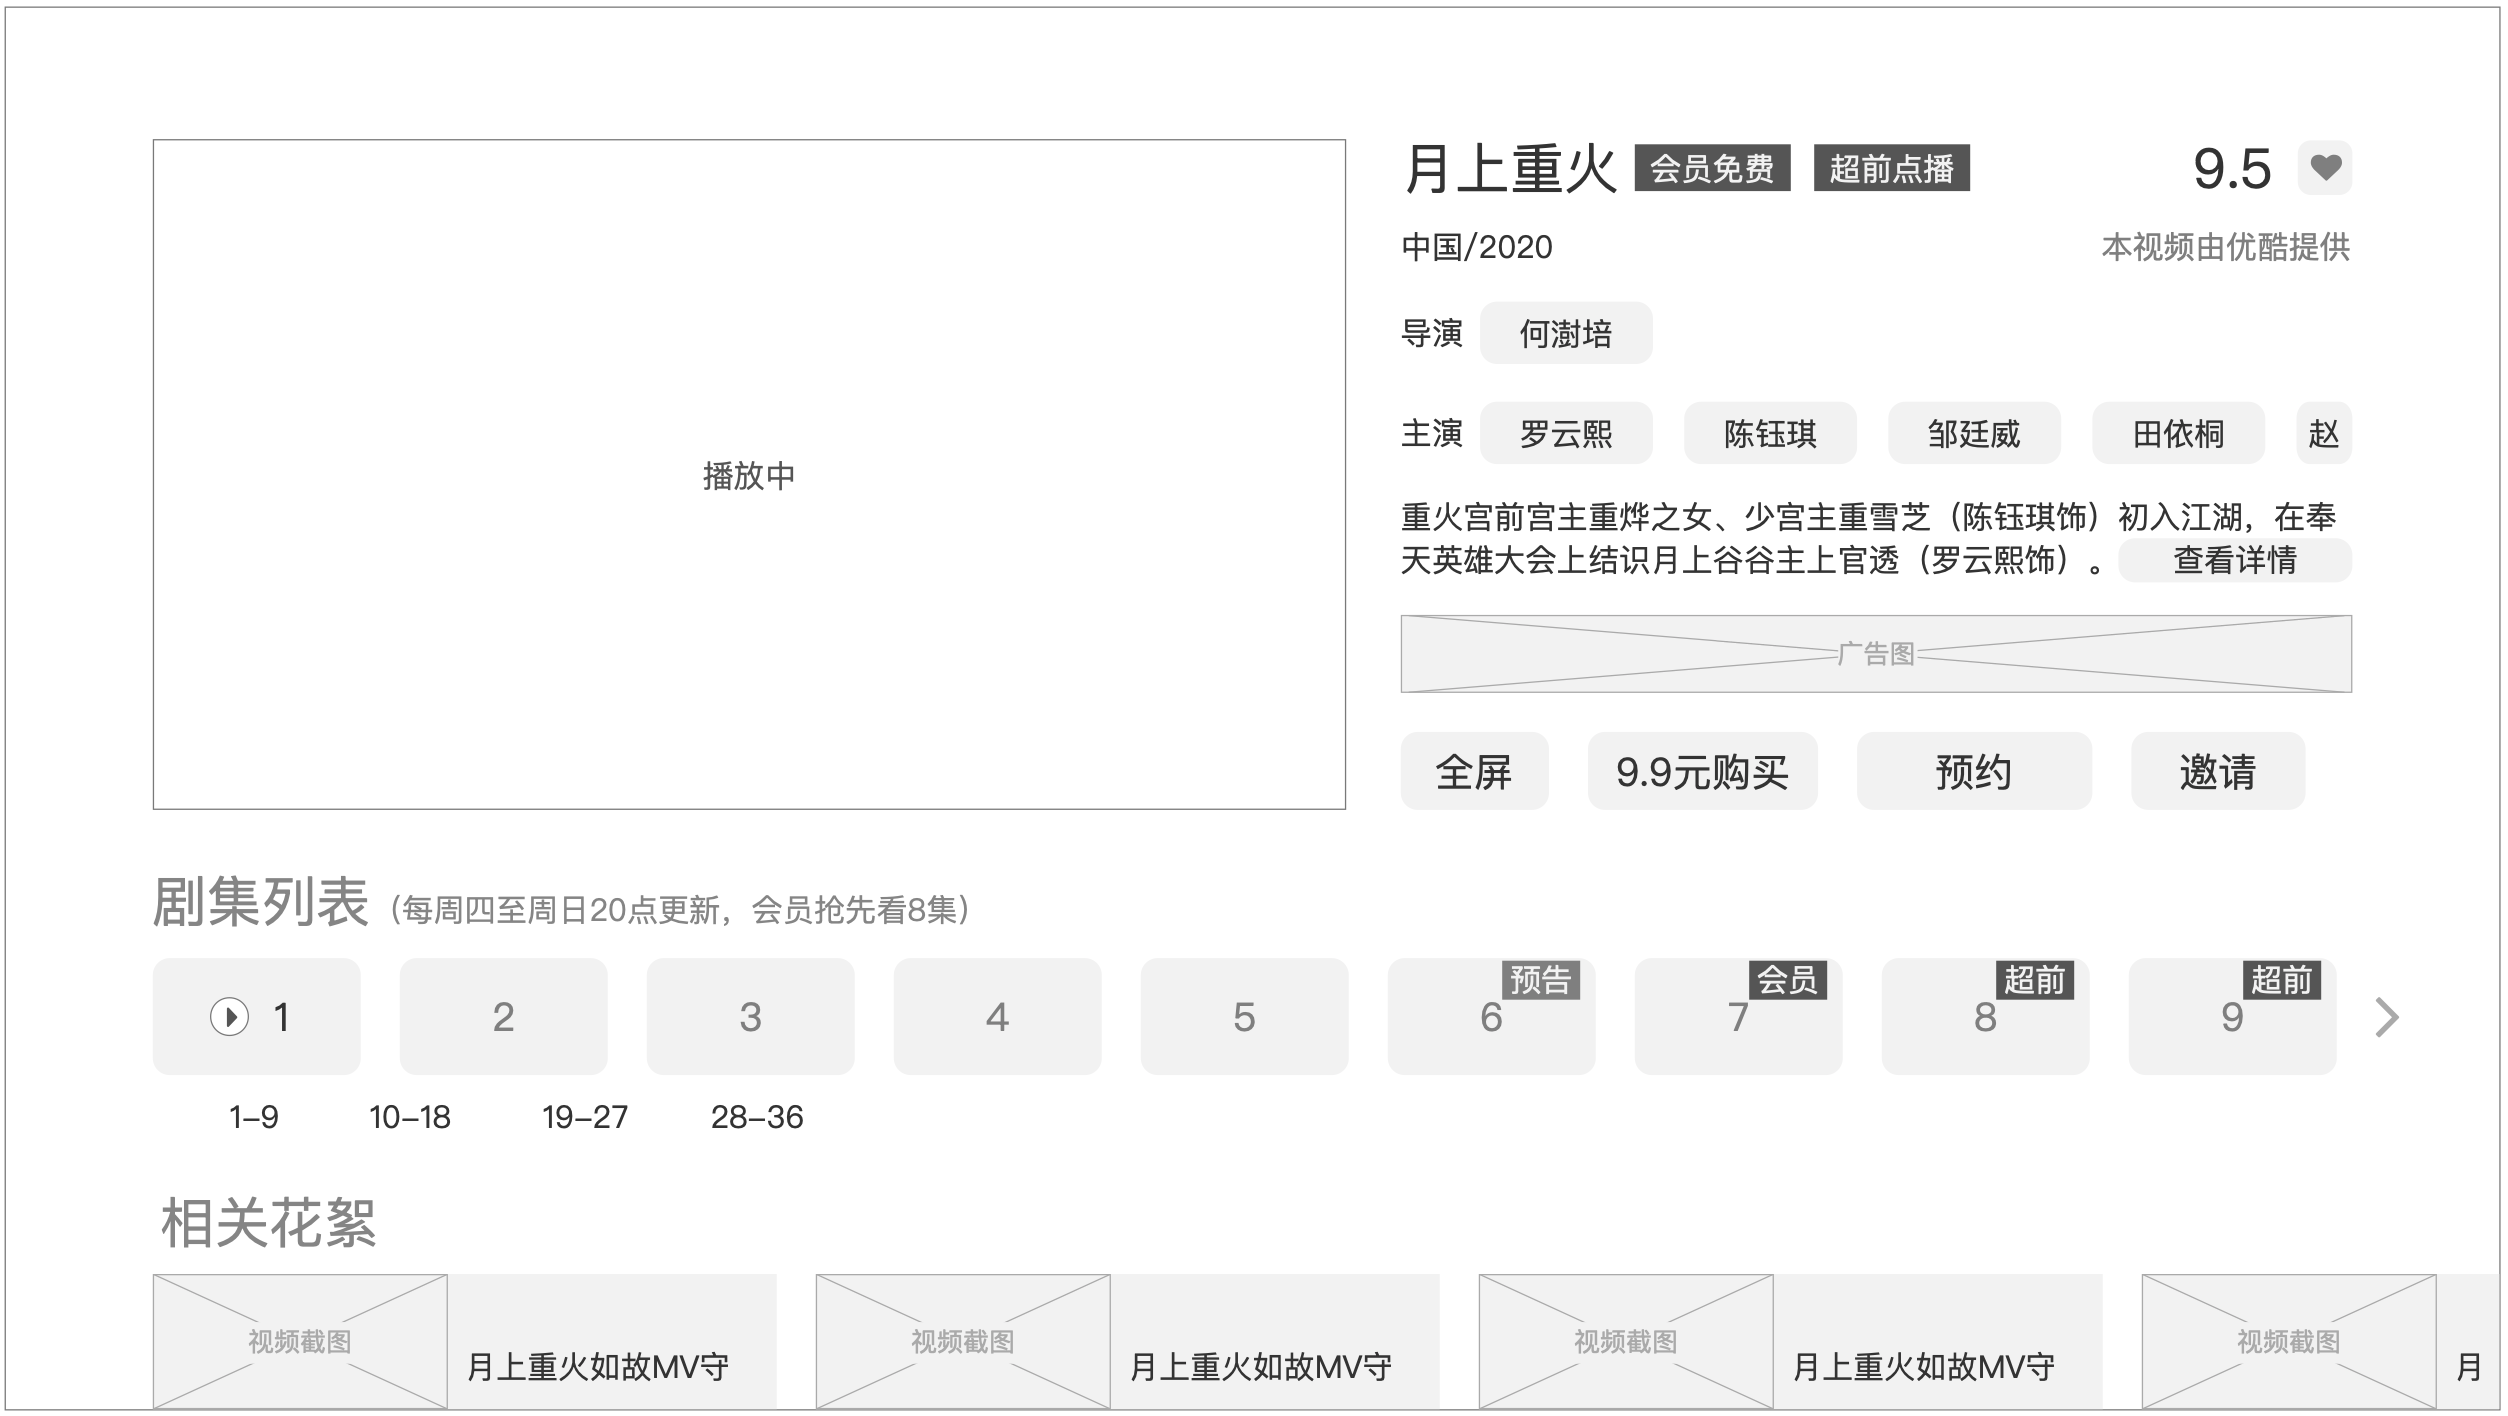The image size is (2508, 1416).
Task: Expand description with 查看详情
Action: 2234,560
